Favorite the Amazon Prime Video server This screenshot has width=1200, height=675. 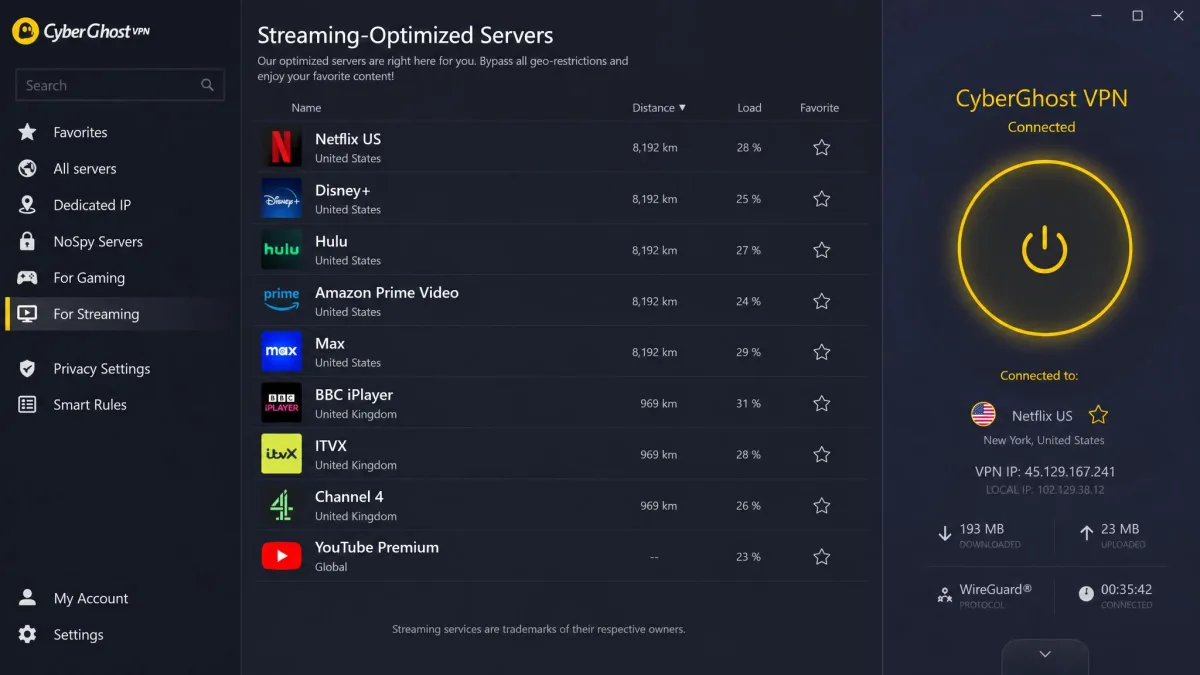[x=821, y=300]
